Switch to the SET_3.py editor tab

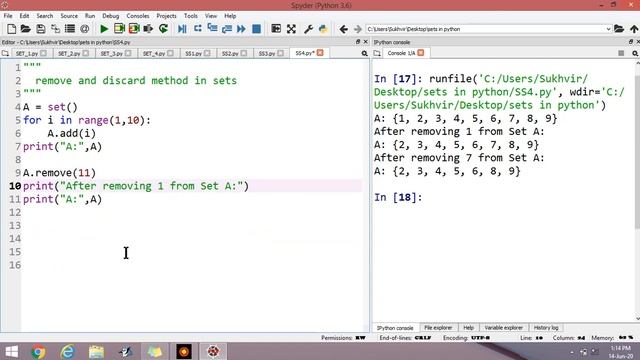click(116, 53)
